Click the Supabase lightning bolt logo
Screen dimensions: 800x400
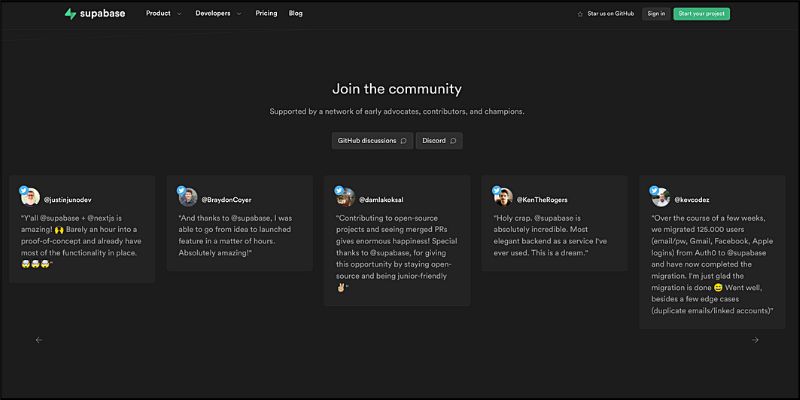[70, 14]
